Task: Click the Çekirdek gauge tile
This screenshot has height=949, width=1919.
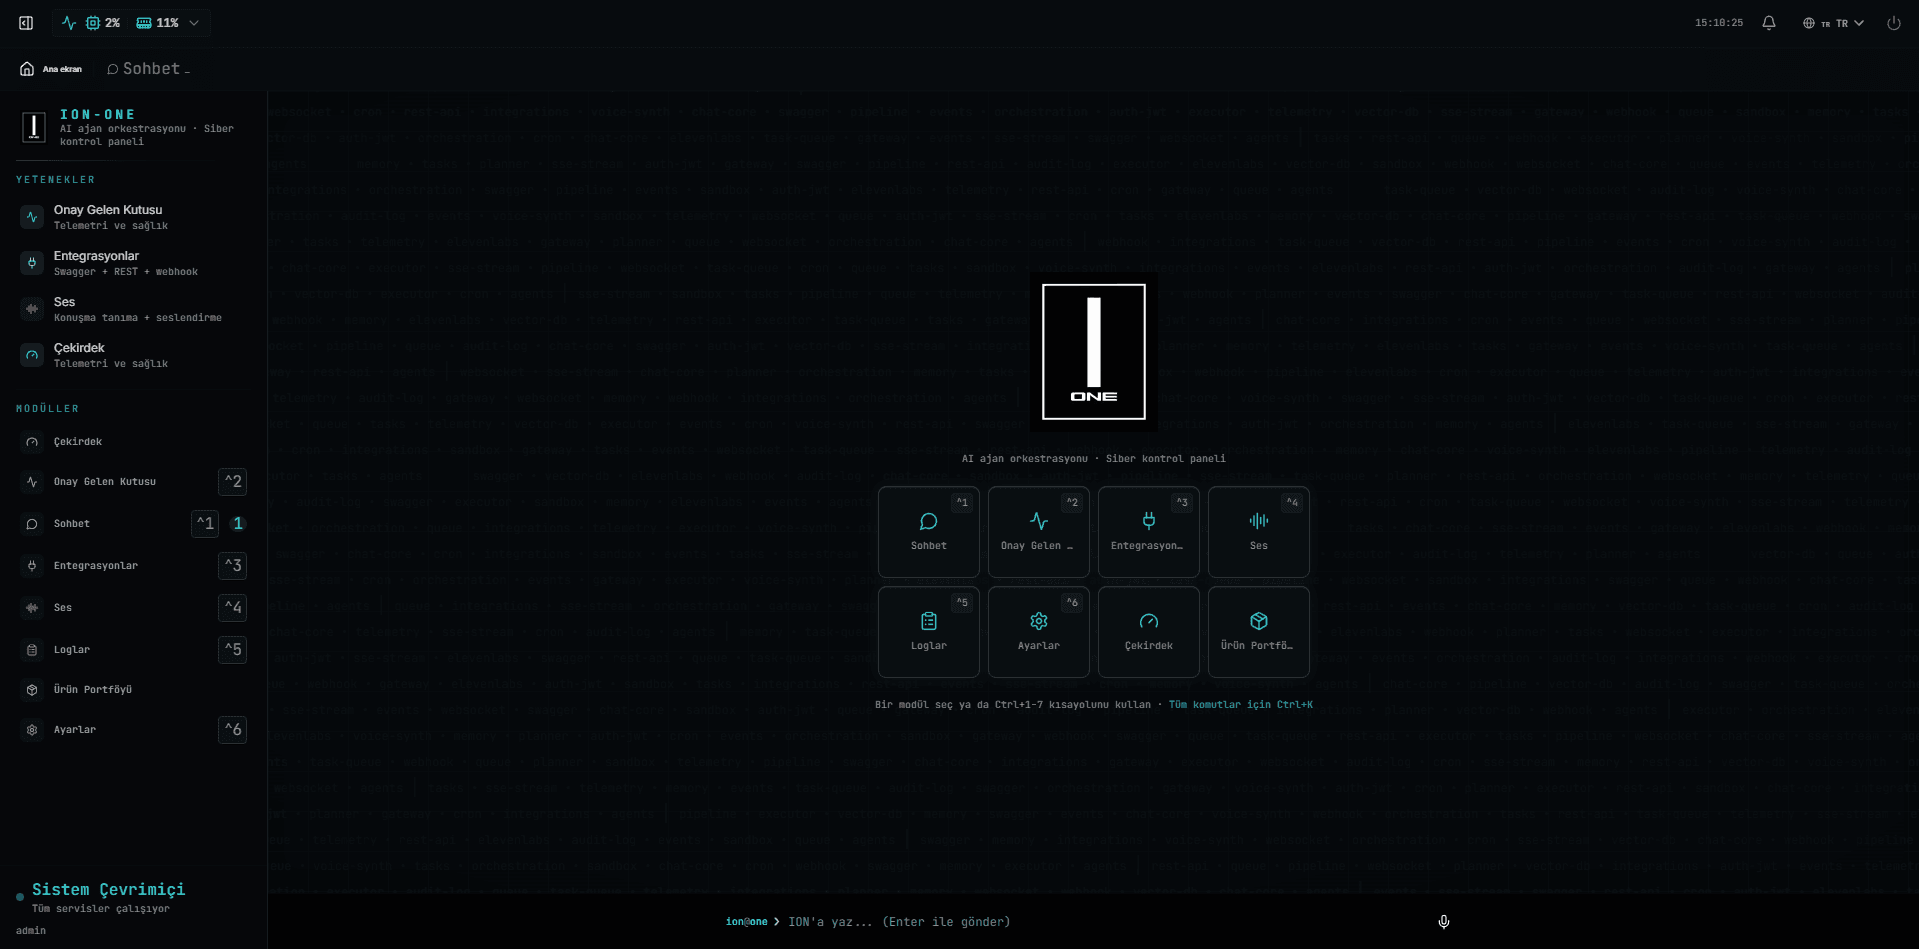Action: (1149, 631)
